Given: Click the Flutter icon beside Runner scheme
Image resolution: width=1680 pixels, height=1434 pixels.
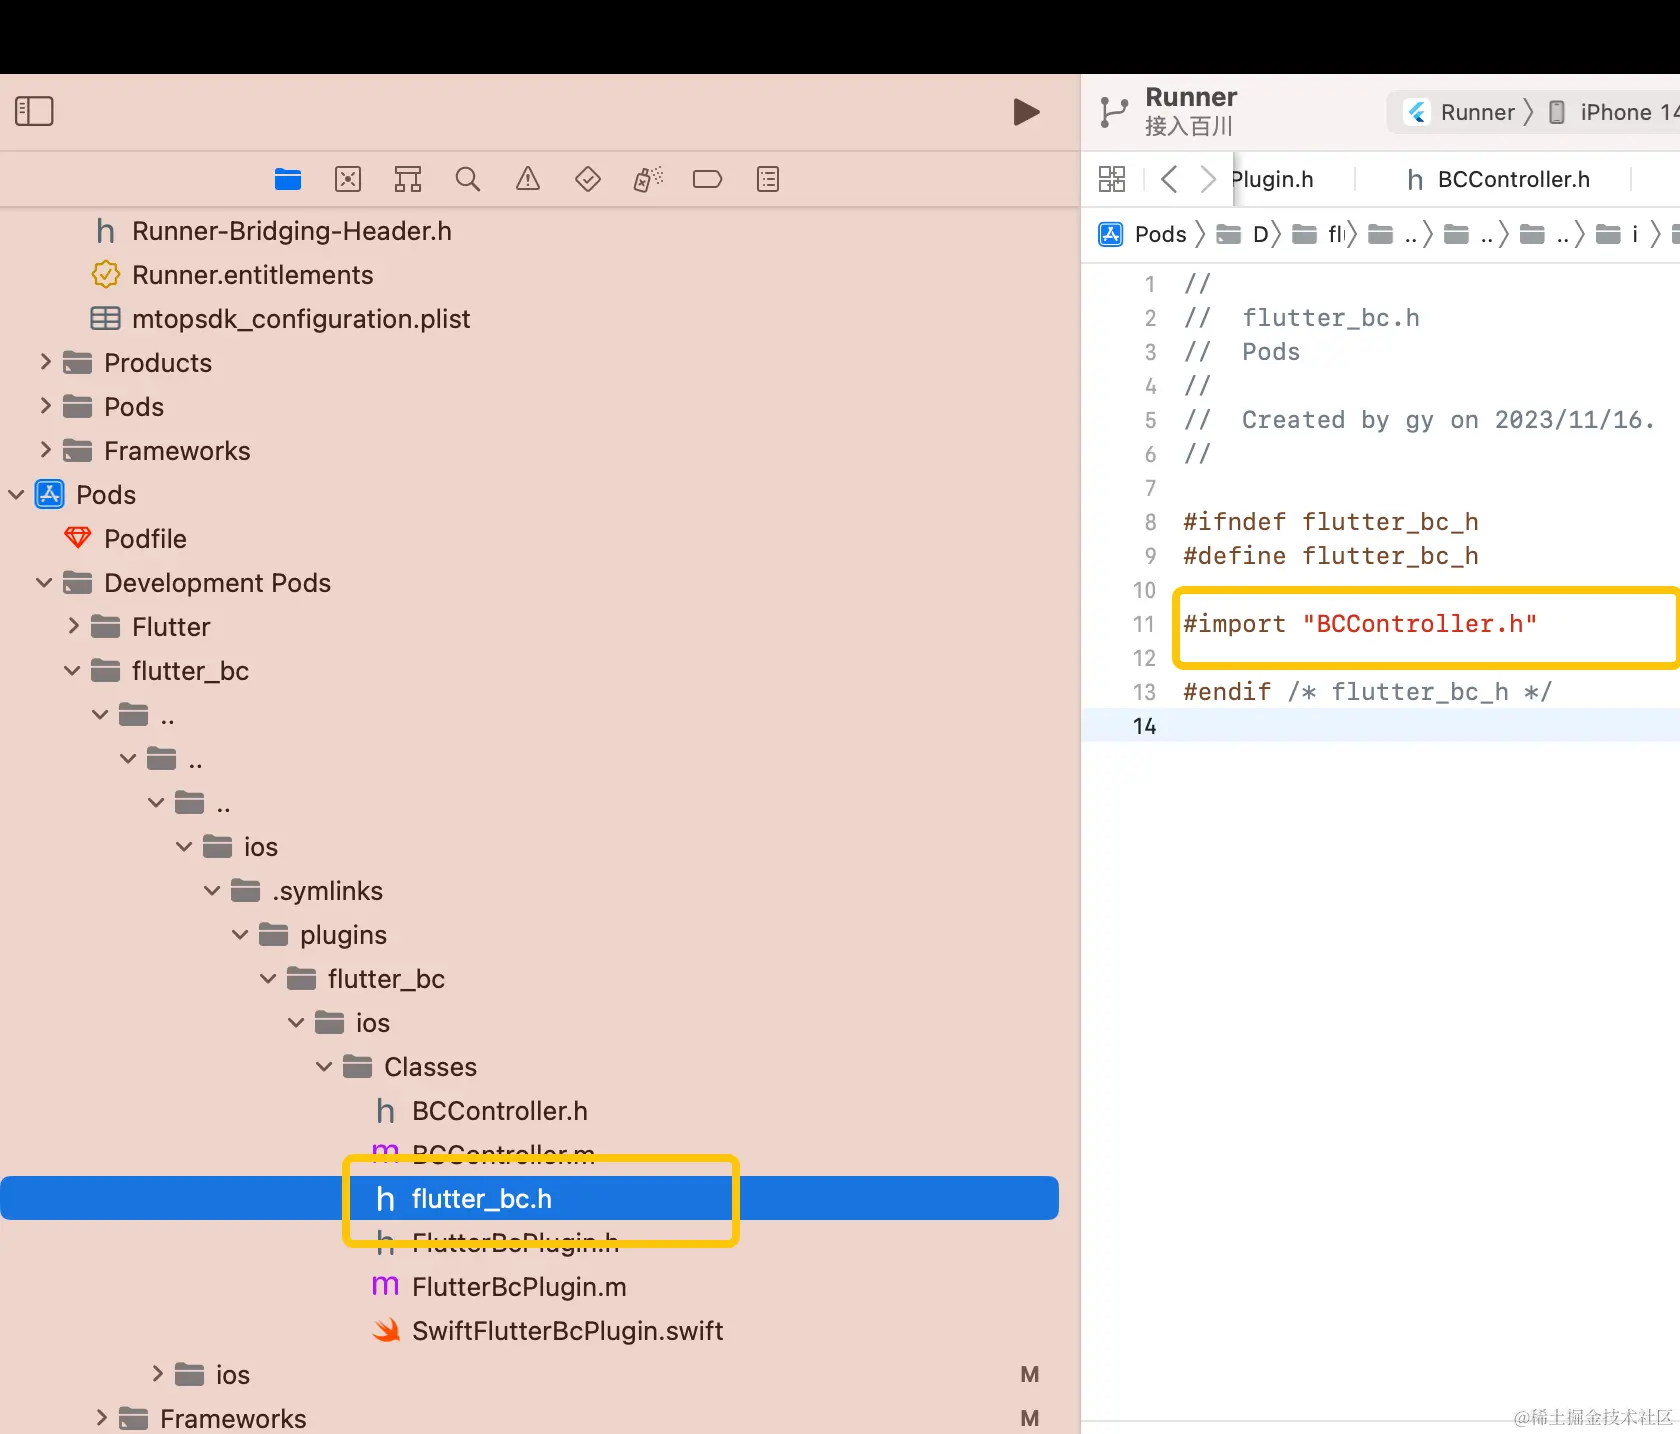Looking at the screenshot, I should tap(1417, 112).
